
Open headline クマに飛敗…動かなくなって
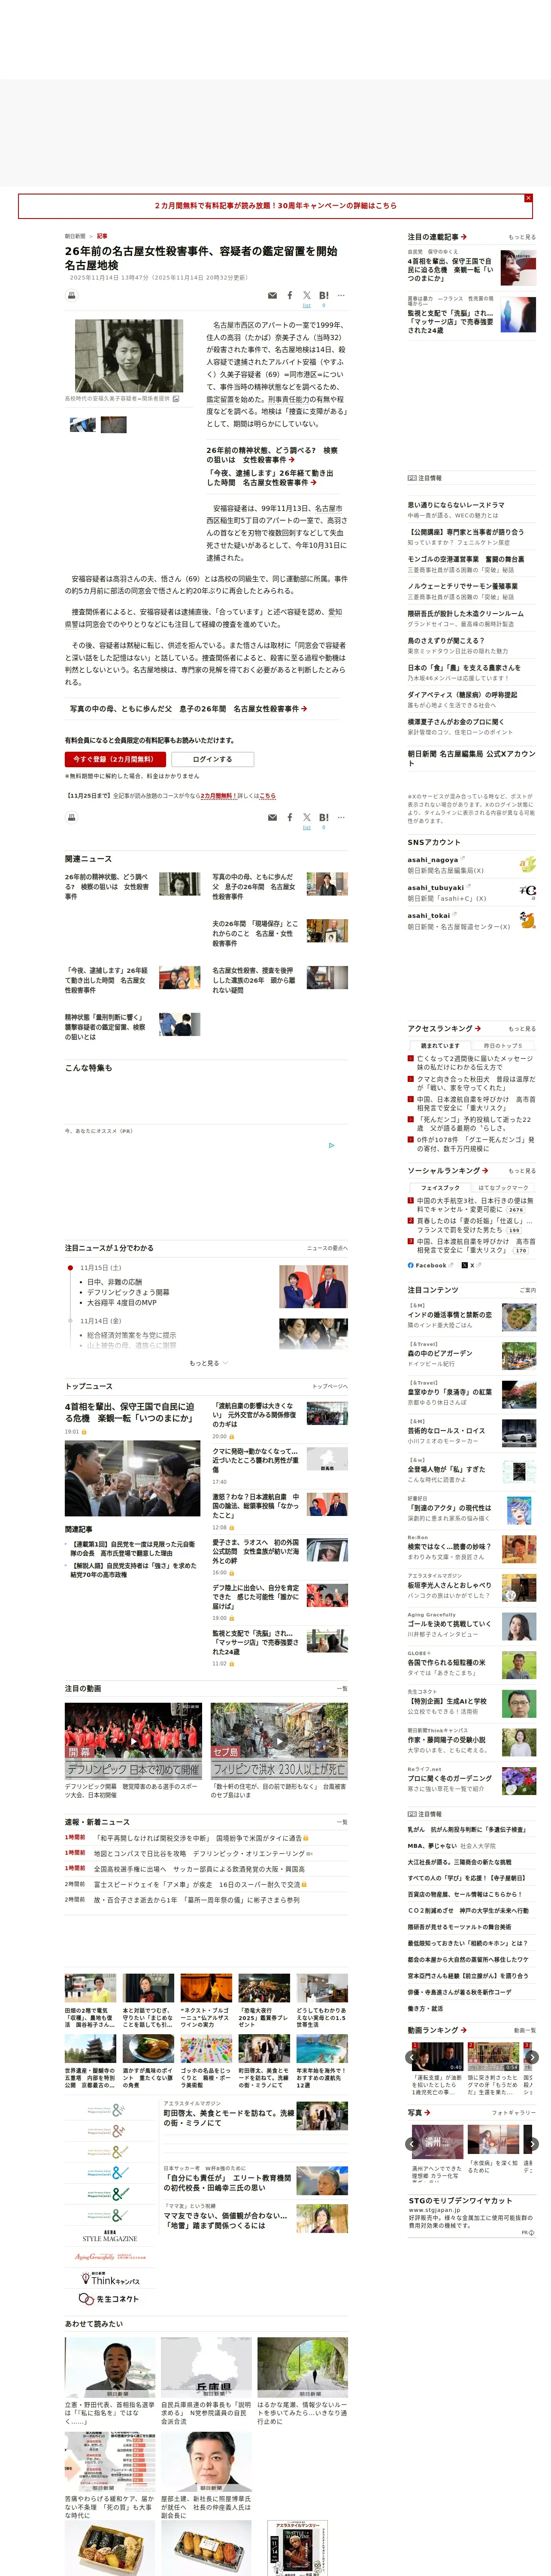[255, 1460]
